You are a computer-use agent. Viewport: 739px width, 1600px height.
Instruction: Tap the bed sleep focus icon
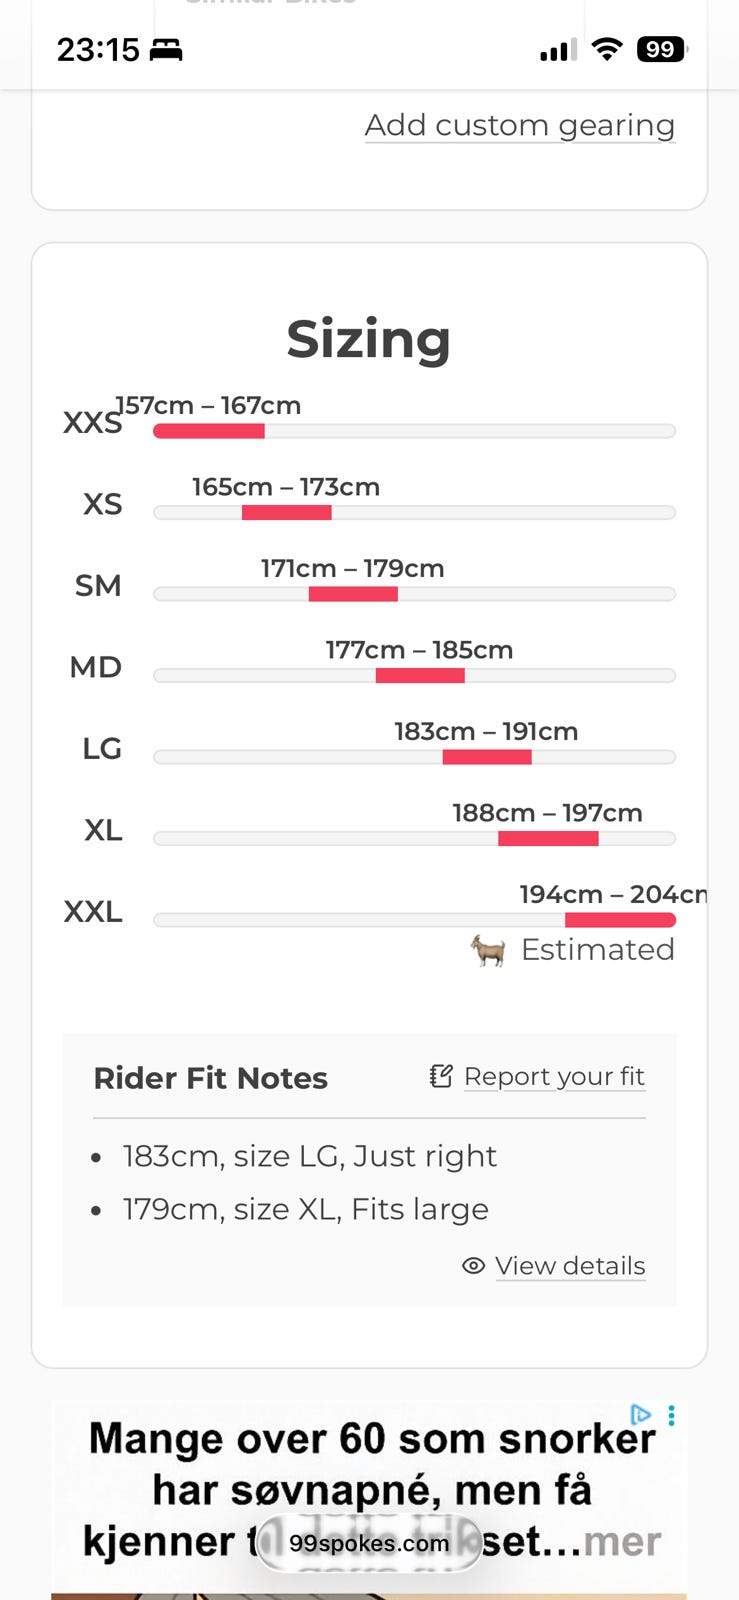(166, 50)
